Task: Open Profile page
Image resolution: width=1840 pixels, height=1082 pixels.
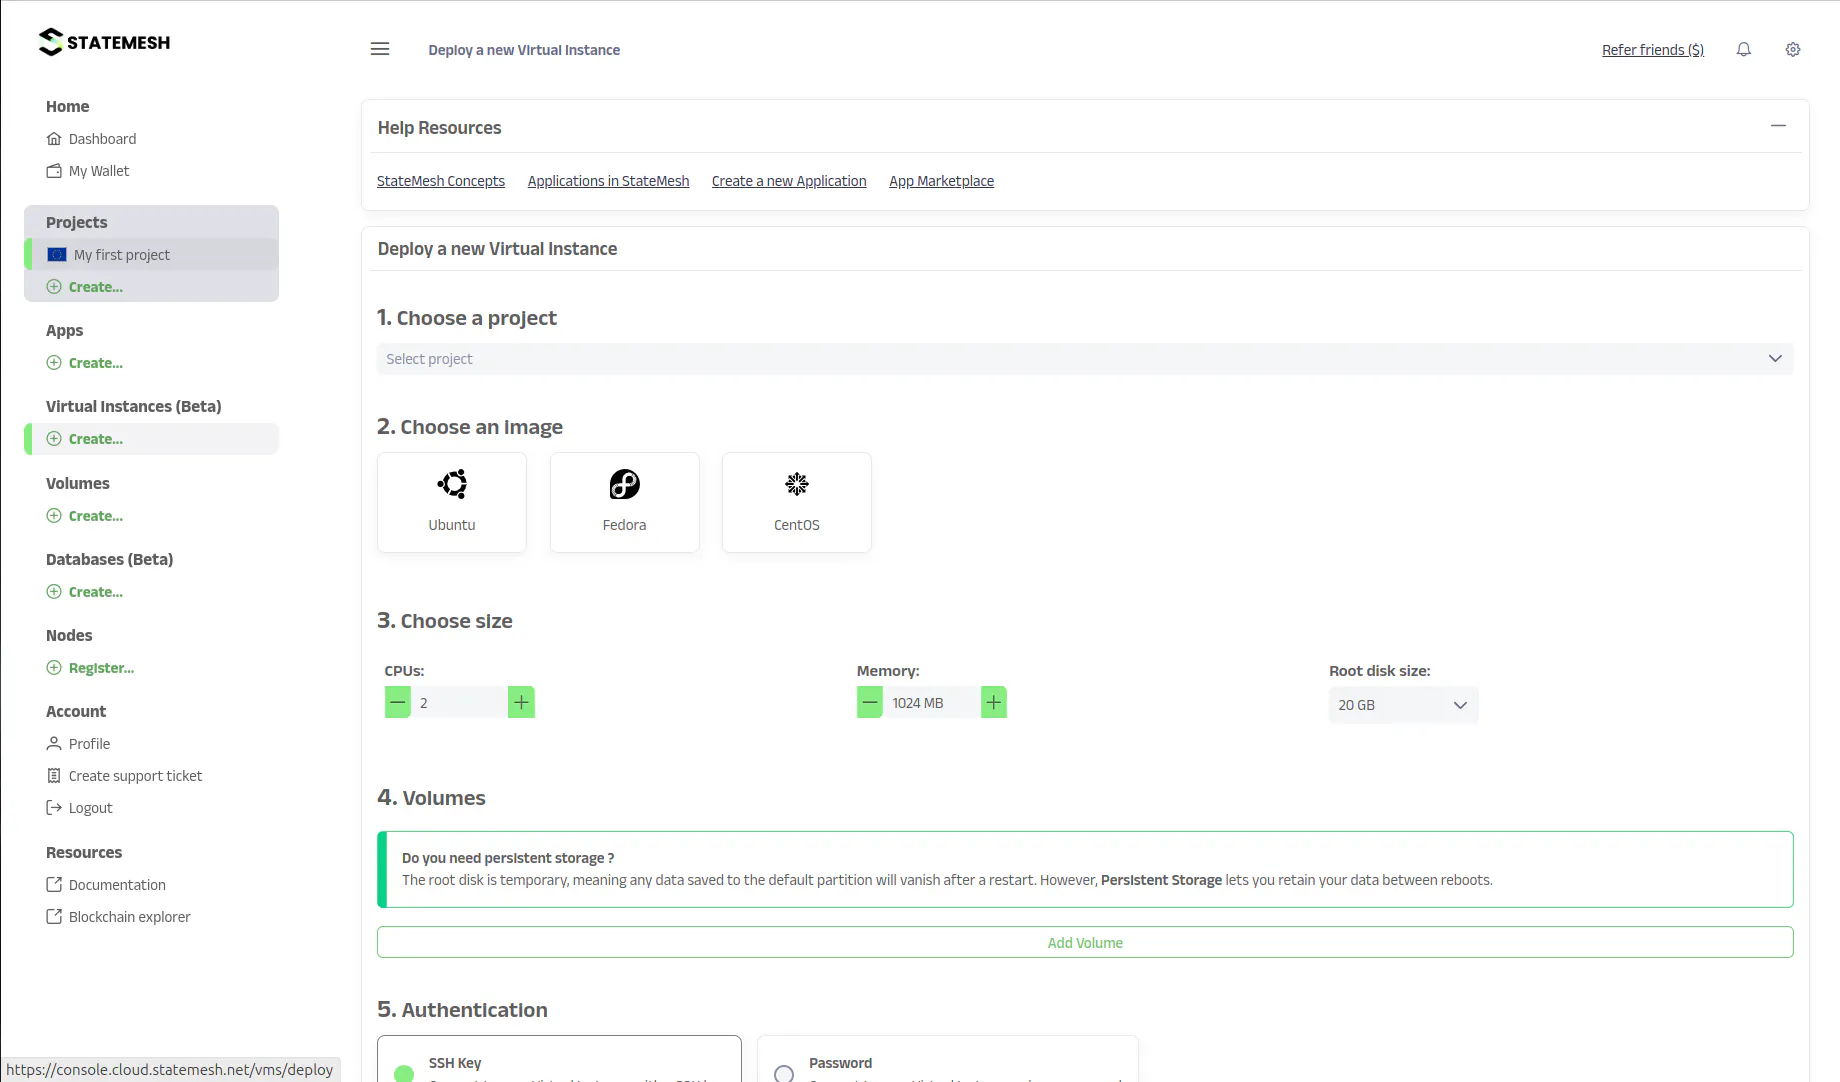Action: coord(89,744)
